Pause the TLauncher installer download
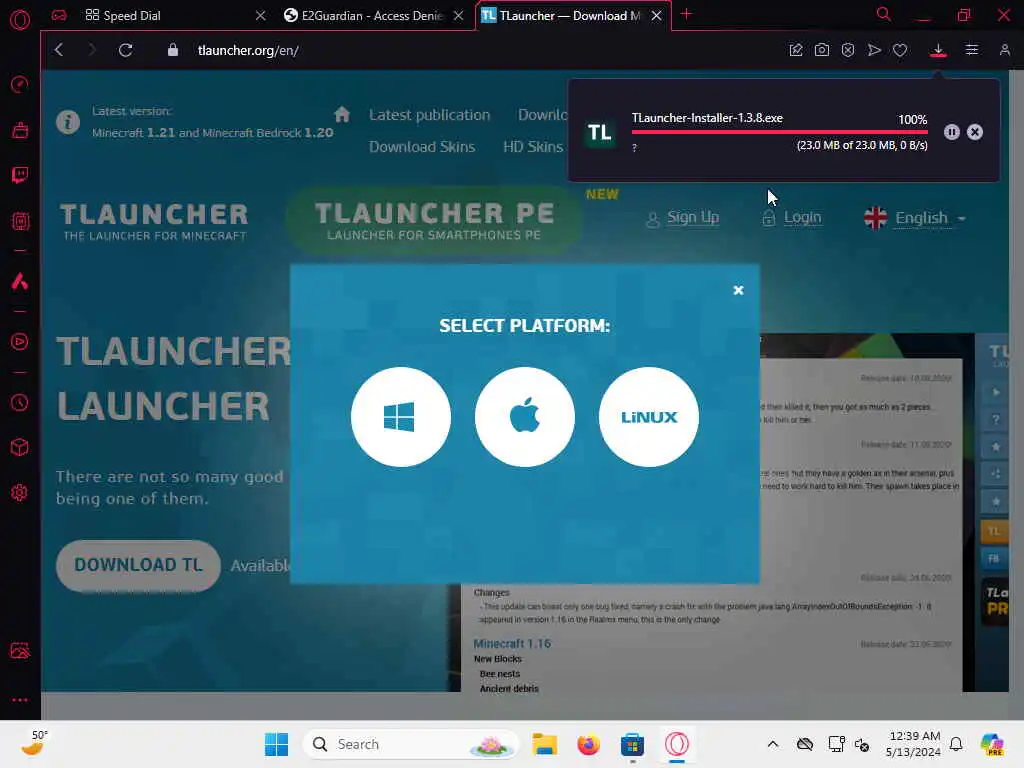This screenshot has height=768, width=1024. click(x=952, y=132)
